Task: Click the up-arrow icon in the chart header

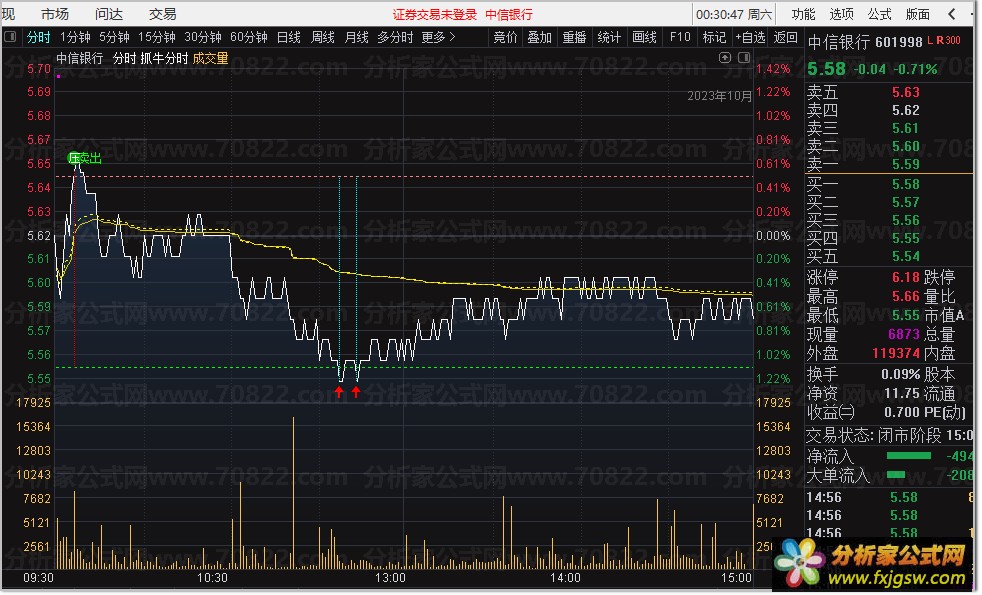Action: pyautogui.click(x=725, y=58)
